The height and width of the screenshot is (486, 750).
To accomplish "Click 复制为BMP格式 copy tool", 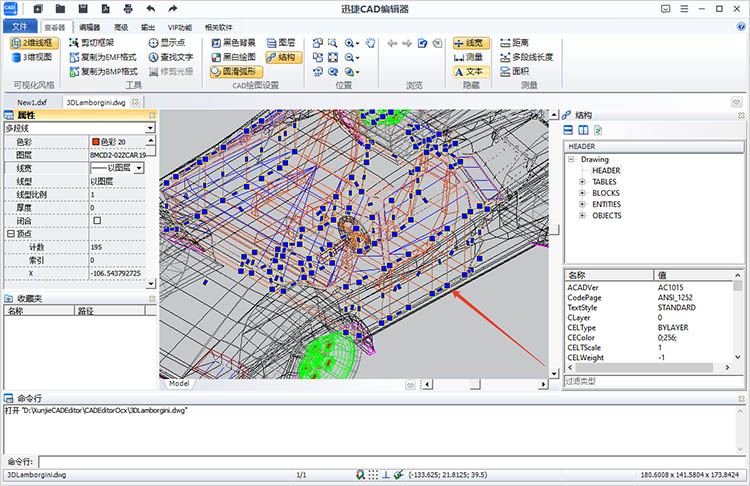I will [103, 72].
